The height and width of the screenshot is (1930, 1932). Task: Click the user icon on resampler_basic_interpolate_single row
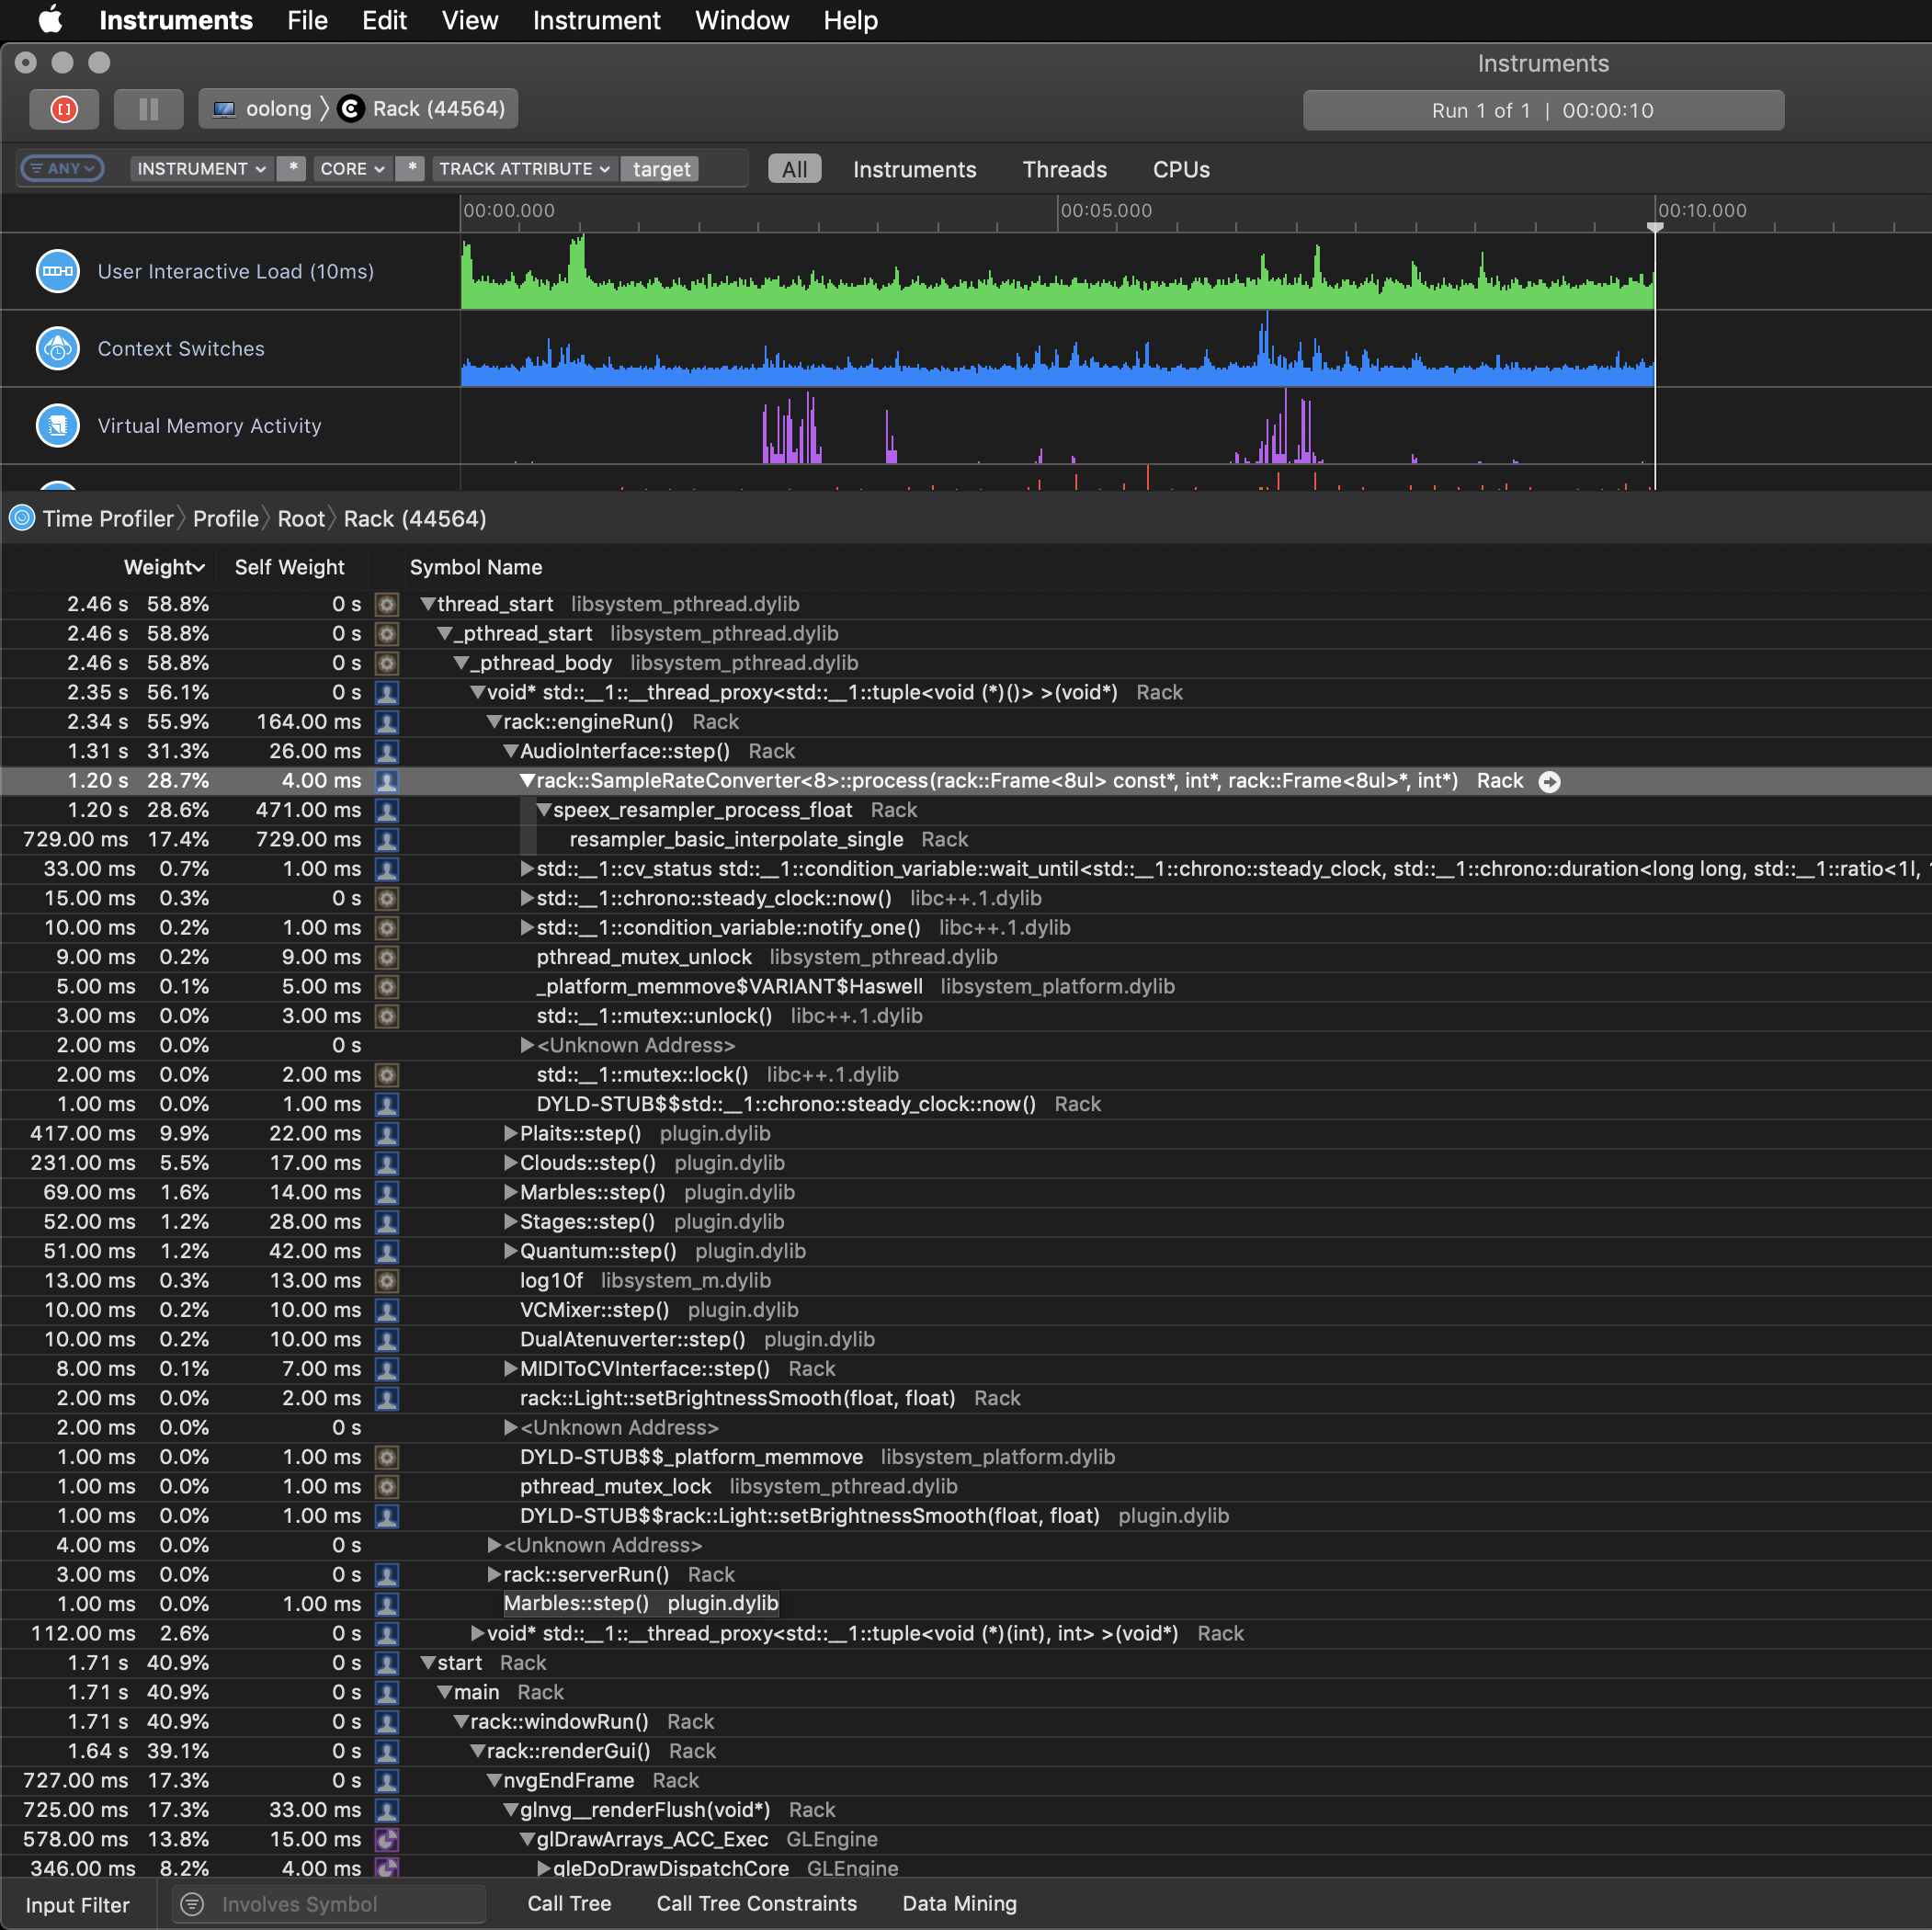click(387, 839)
